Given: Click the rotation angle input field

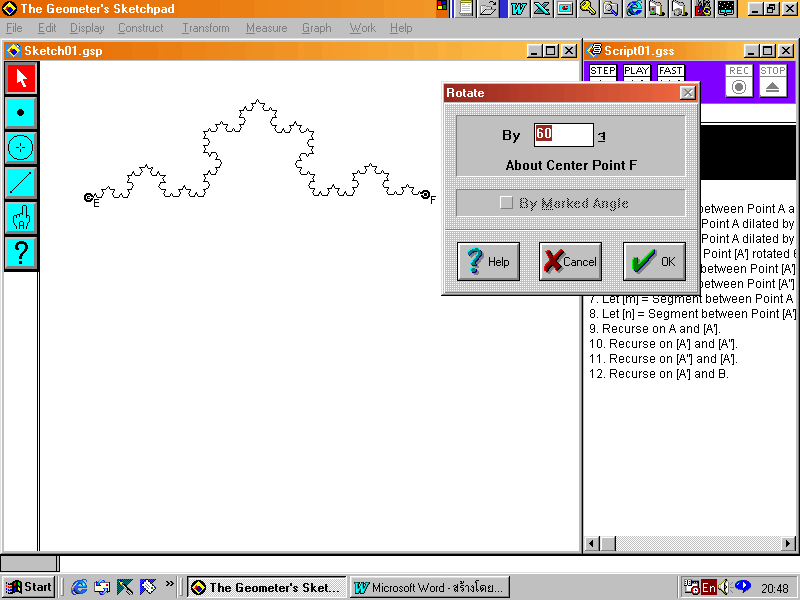Looking at the screenshot, I should (x=564, y=135).
